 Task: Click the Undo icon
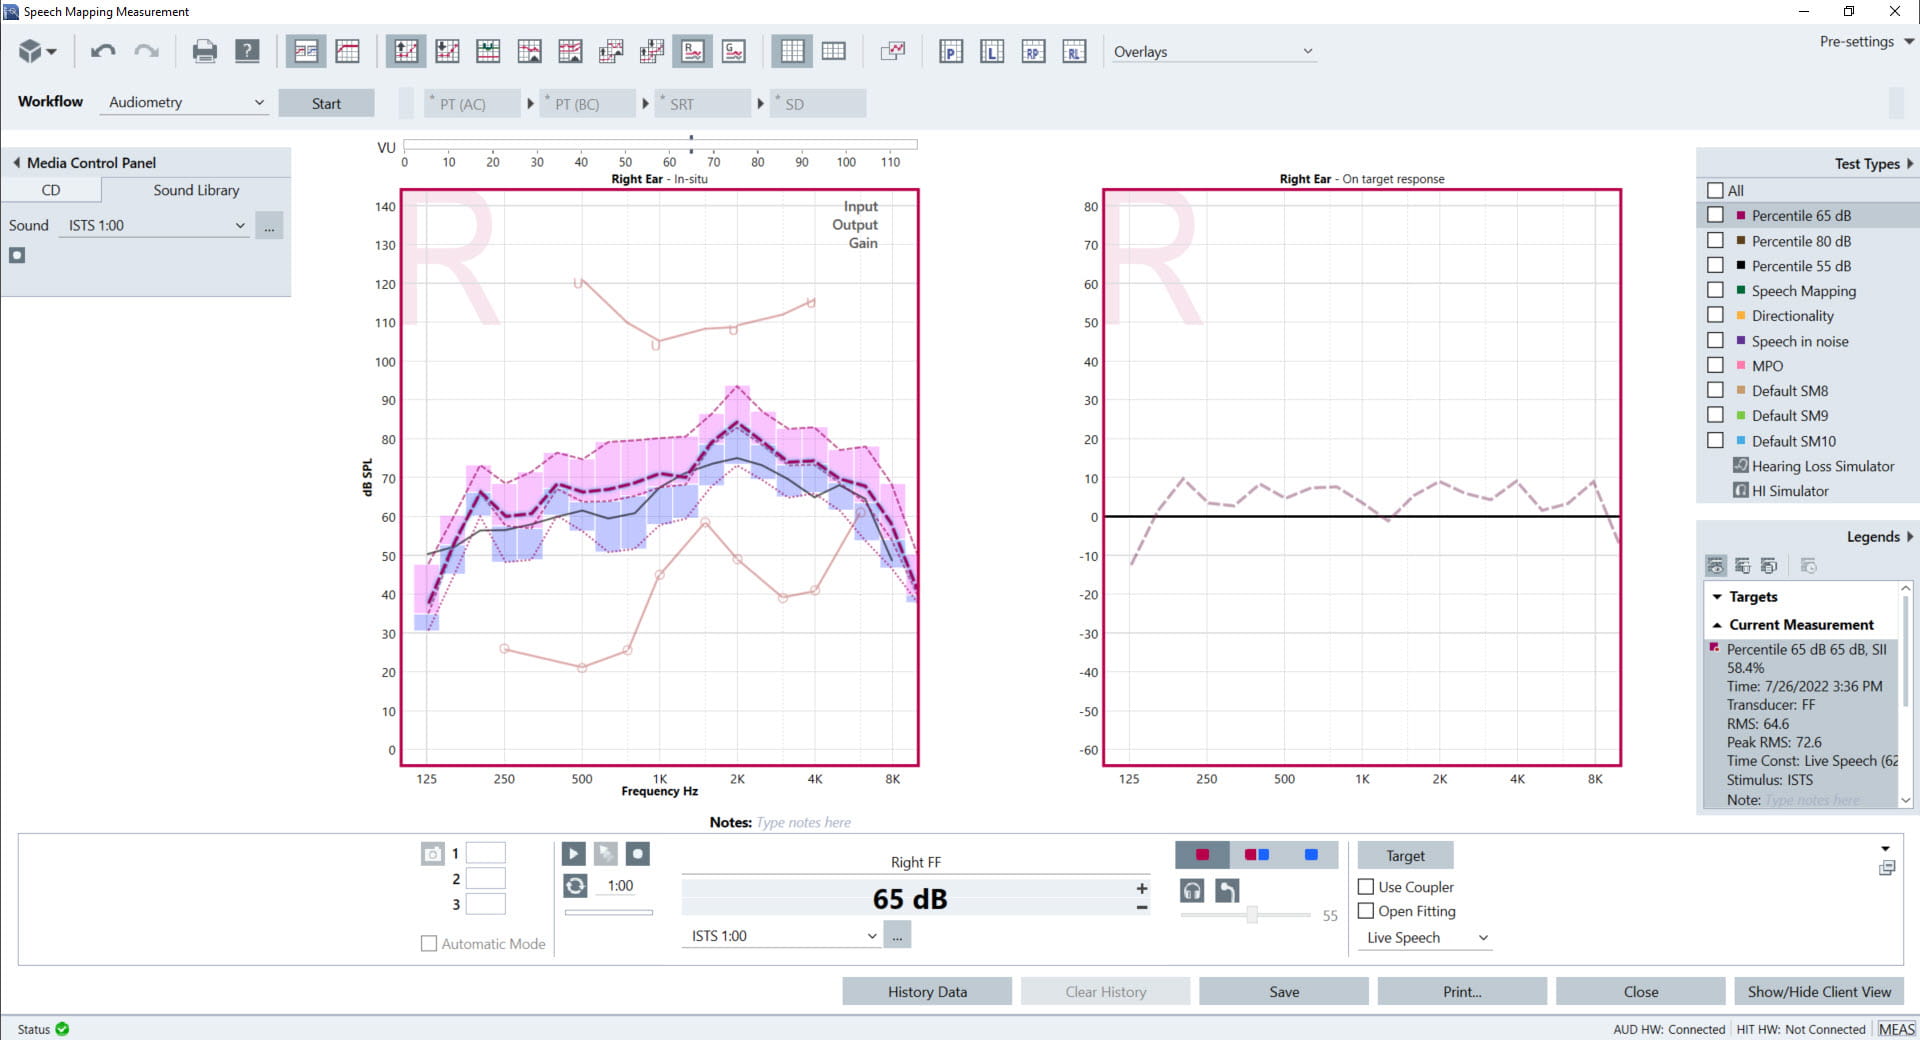point(101,50)
